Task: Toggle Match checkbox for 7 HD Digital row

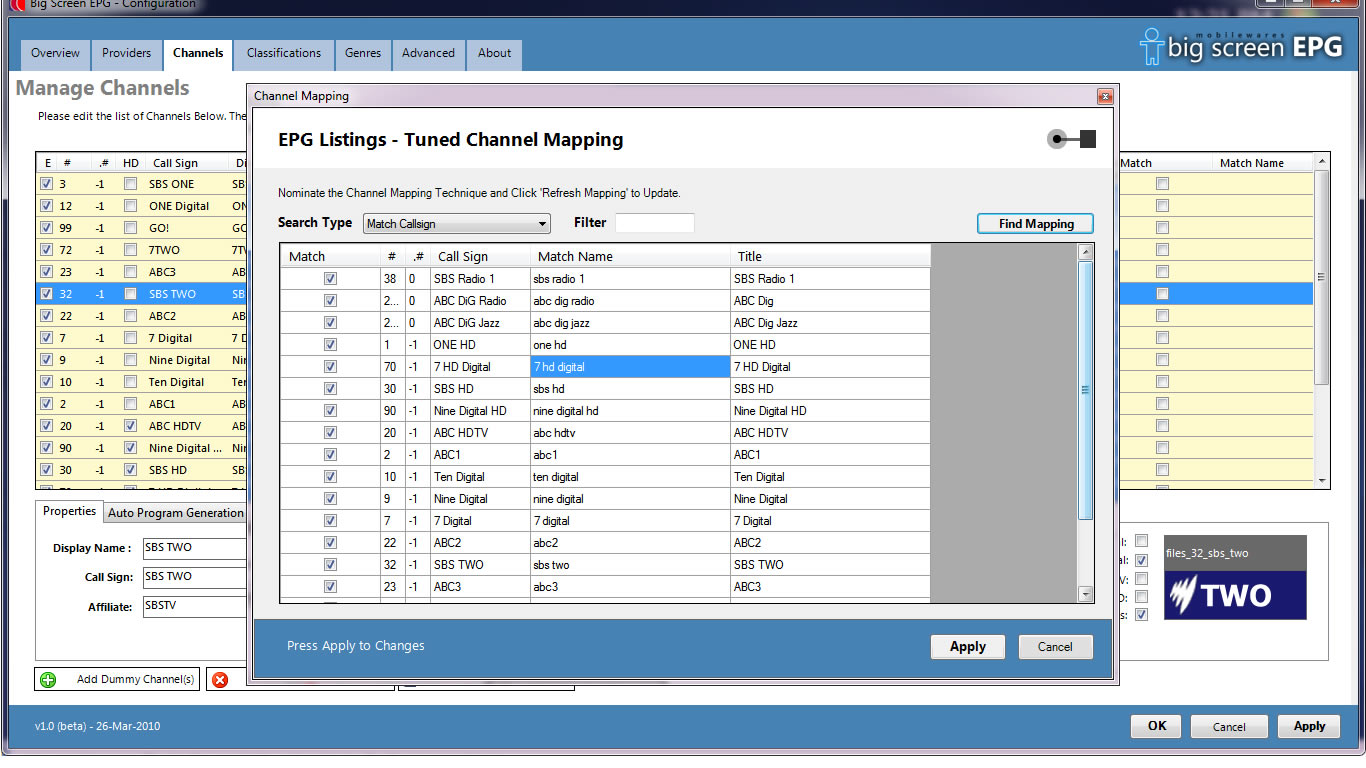Action: [330, 367]
